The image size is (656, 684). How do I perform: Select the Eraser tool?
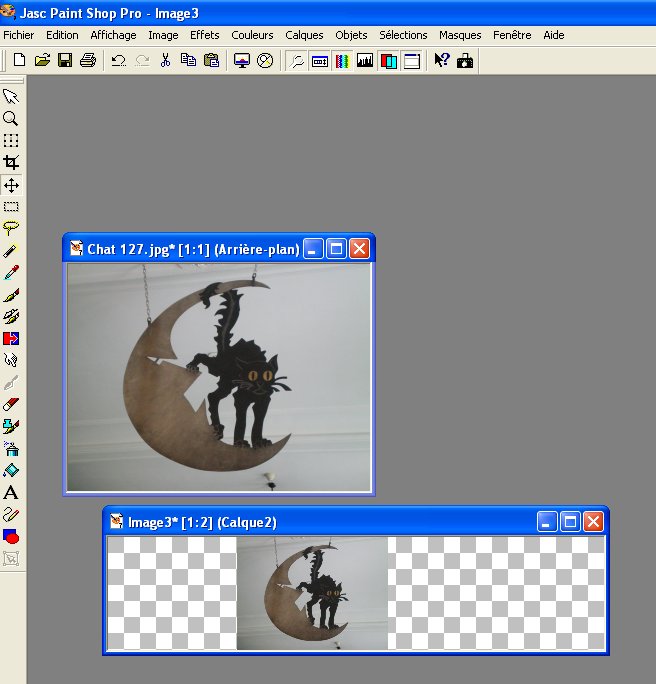(x=11, y=404)
